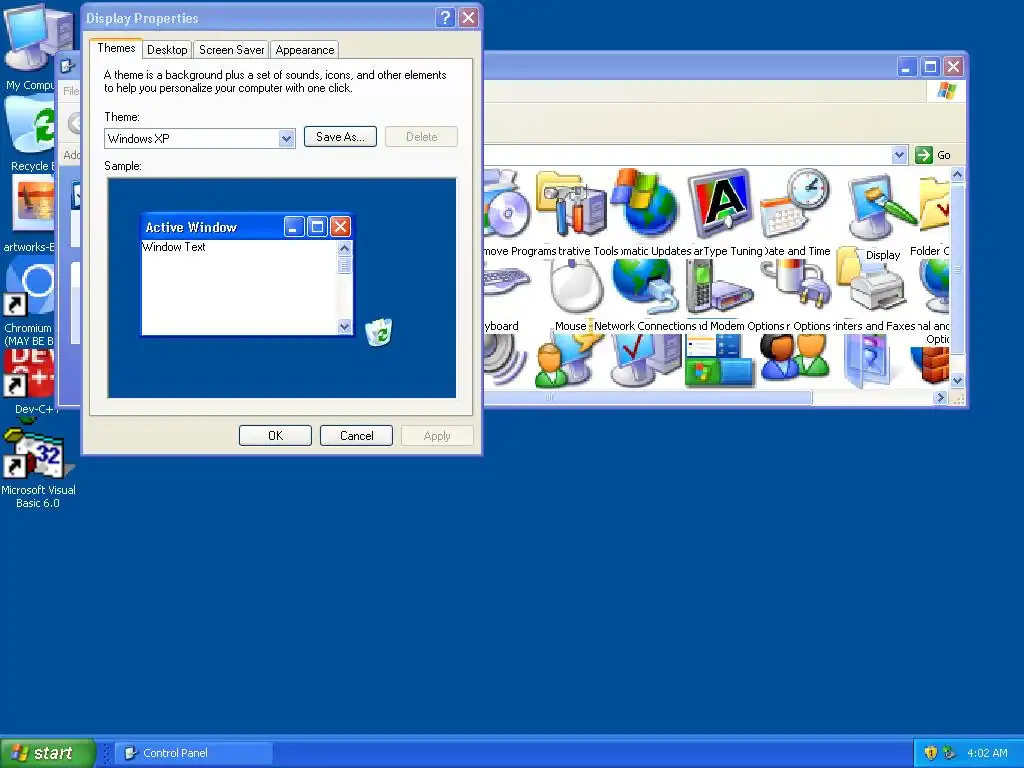
Task: Open the Theme dropdown list
Action: point(286,138)
